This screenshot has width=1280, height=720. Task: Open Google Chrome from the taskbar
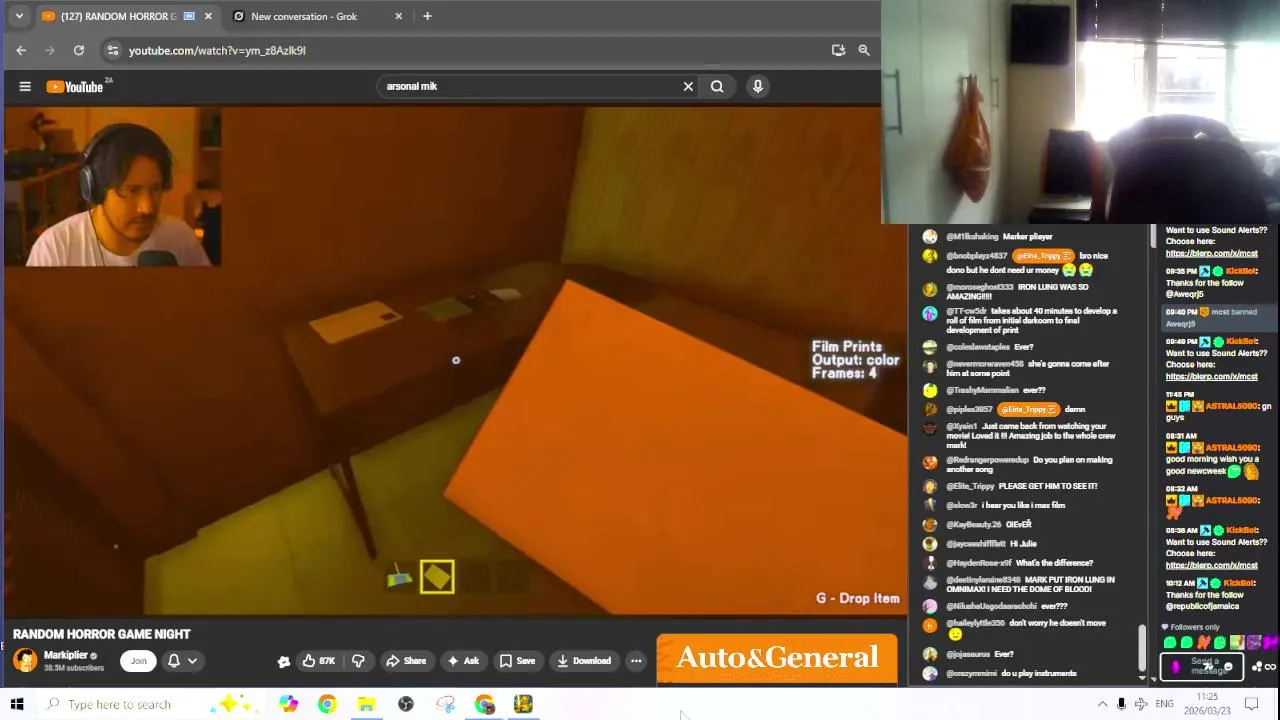tap(327, 704)
